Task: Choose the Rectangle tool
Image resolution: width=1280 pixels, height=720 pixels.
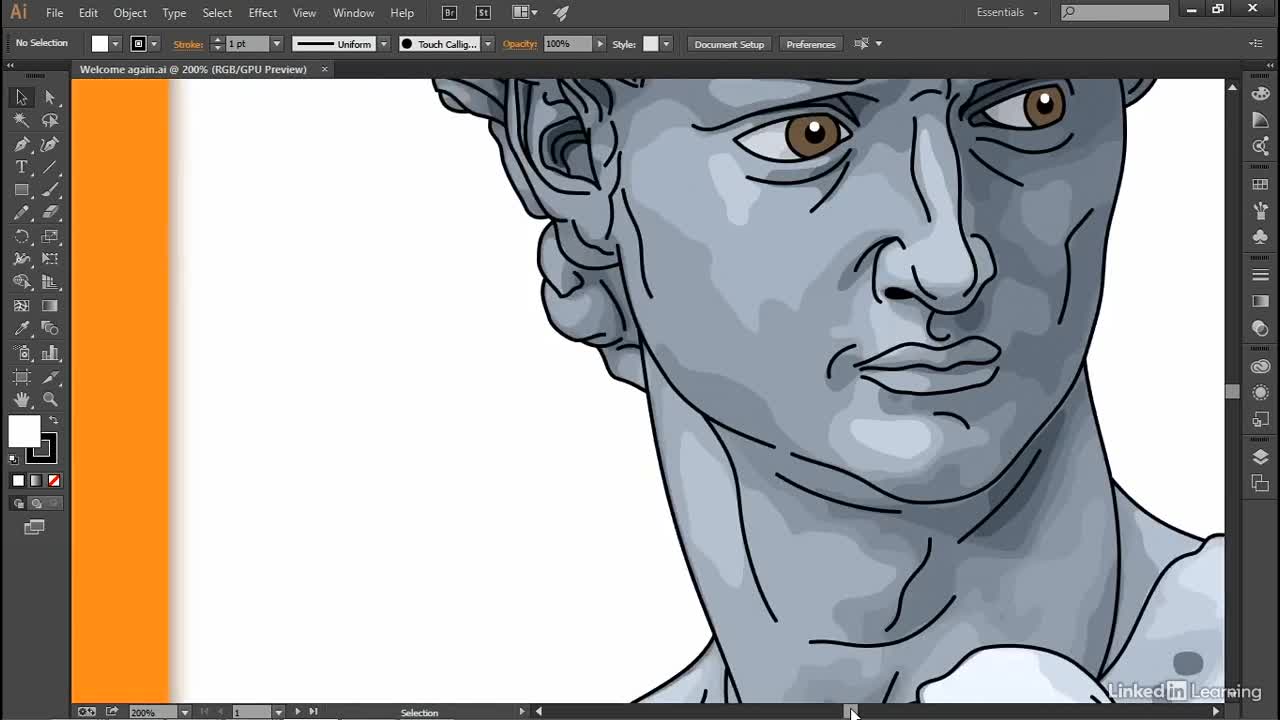Action: (x=21, y=190)
